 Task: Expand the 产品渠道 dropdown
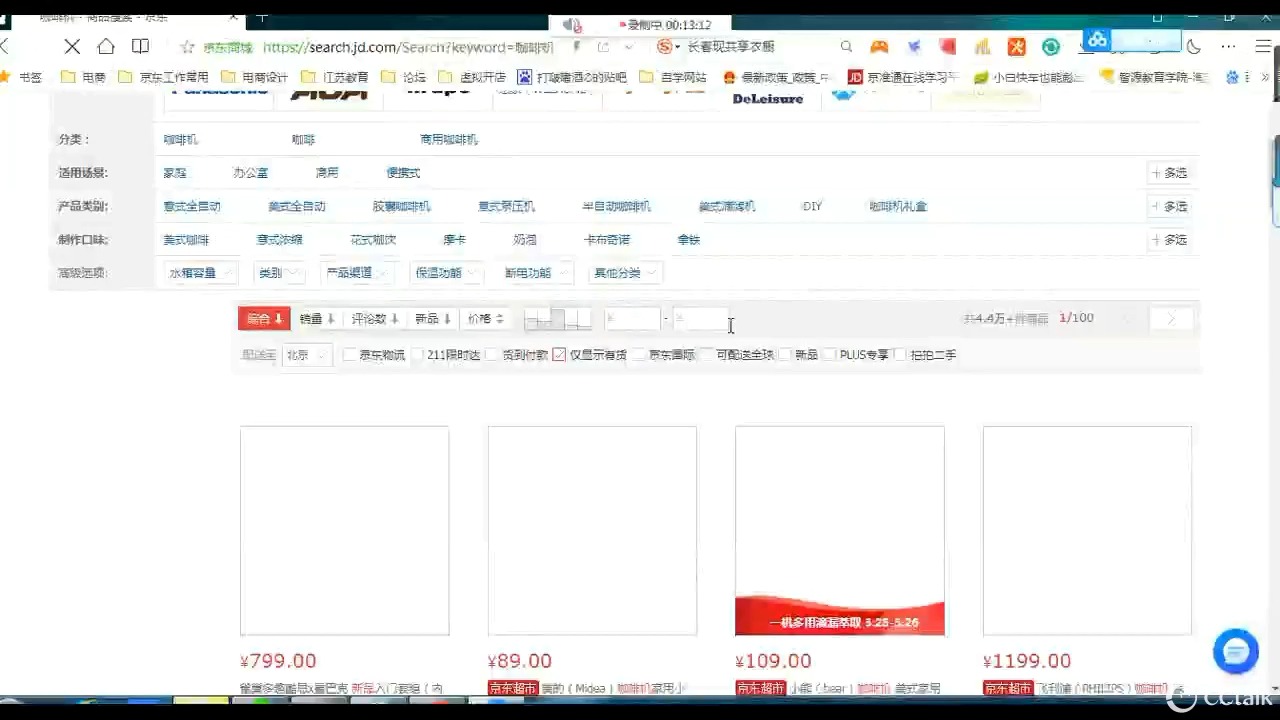(x=357, y=273)
